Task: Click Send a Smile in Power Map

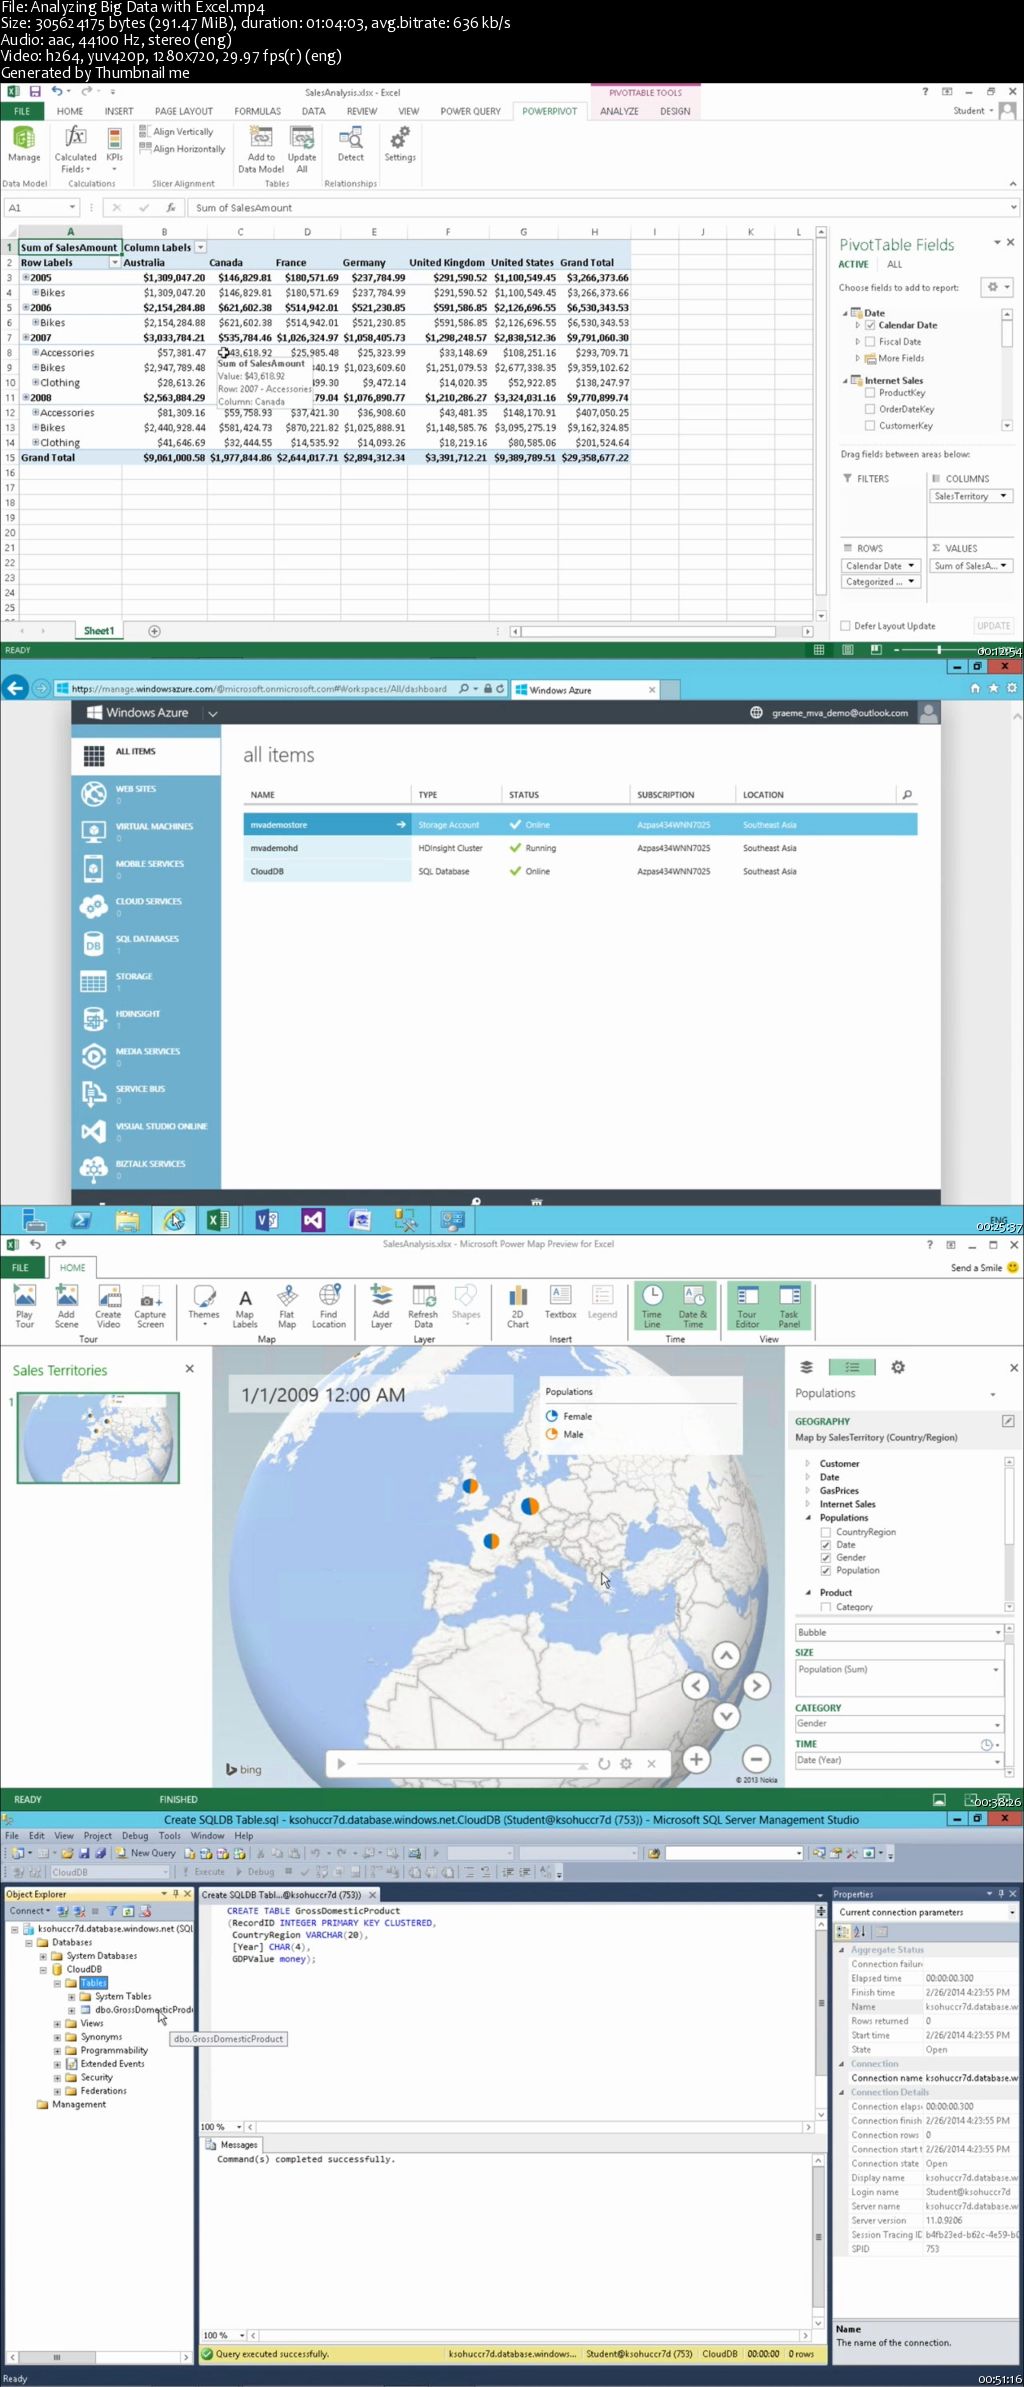Action: click(x=984, y=1267)
